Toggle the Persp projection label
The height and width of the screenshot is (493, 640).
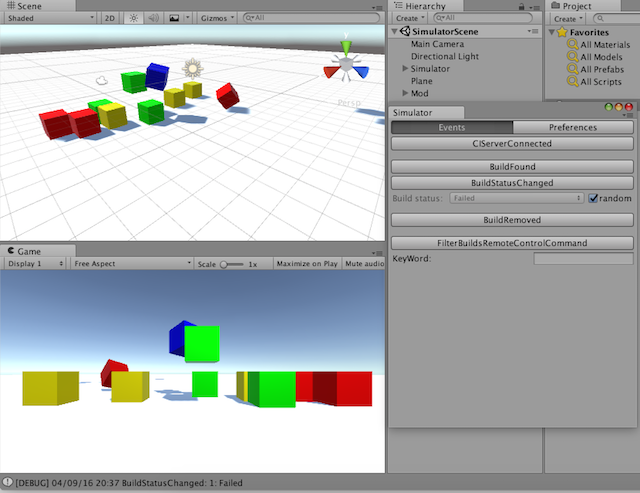[x=349, y=103]
